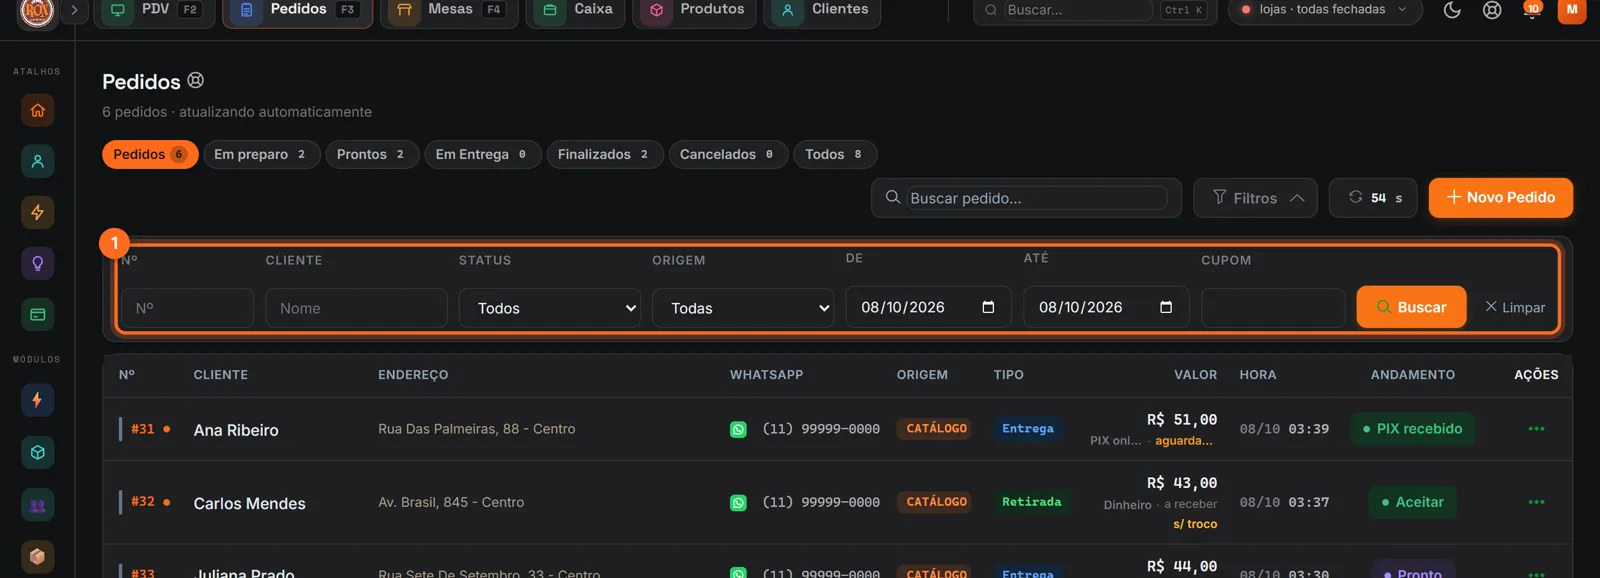Screen dimensions: 1600x578
Task: Open calendar picker in the DE date field
Action: (988, 307)
